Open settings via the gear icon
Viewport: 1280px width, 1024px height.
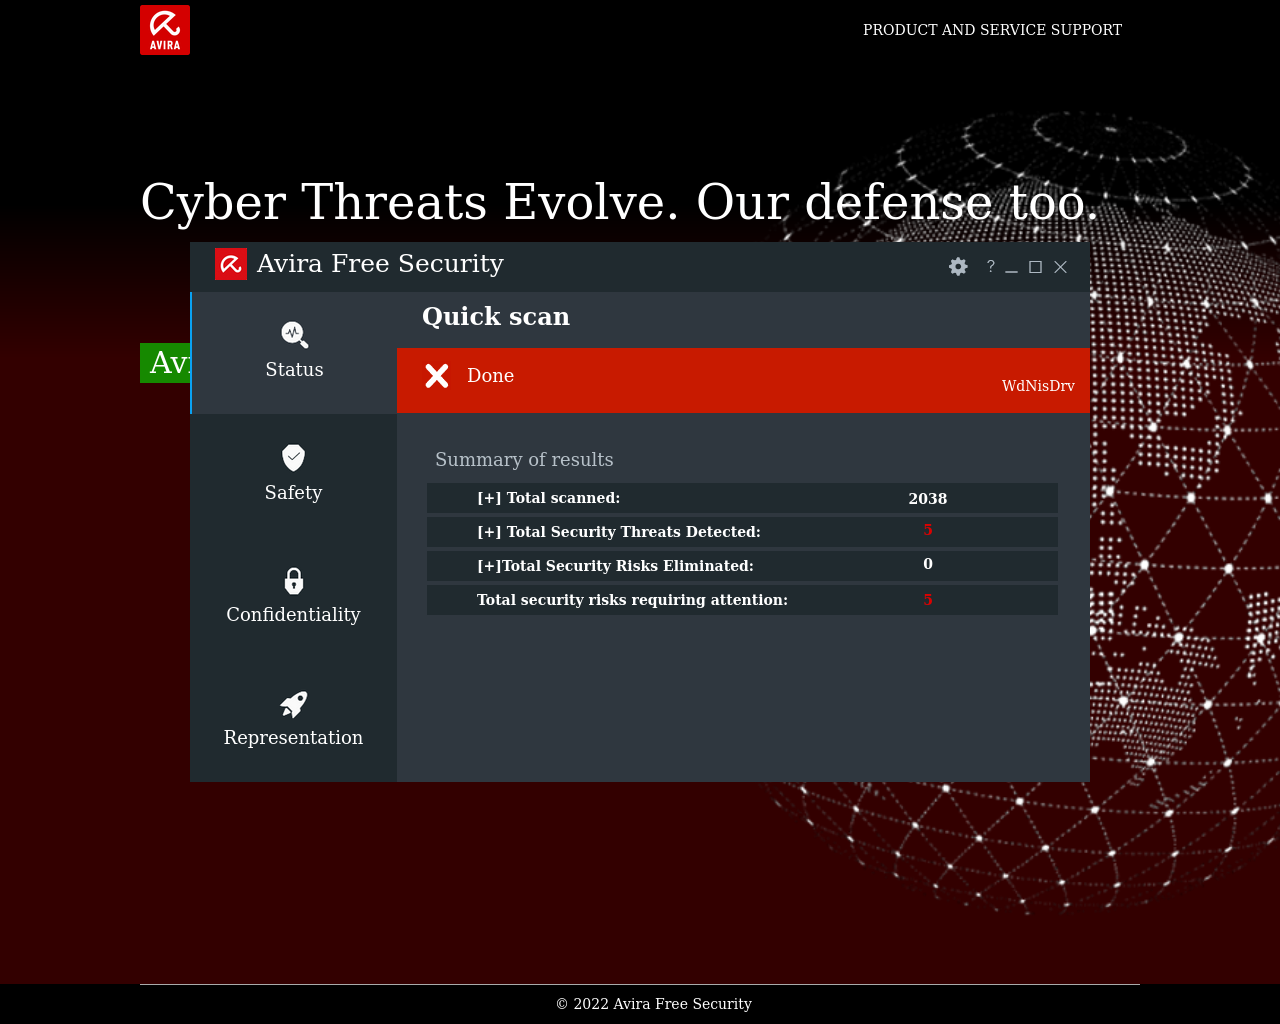[x=958, y=266]
